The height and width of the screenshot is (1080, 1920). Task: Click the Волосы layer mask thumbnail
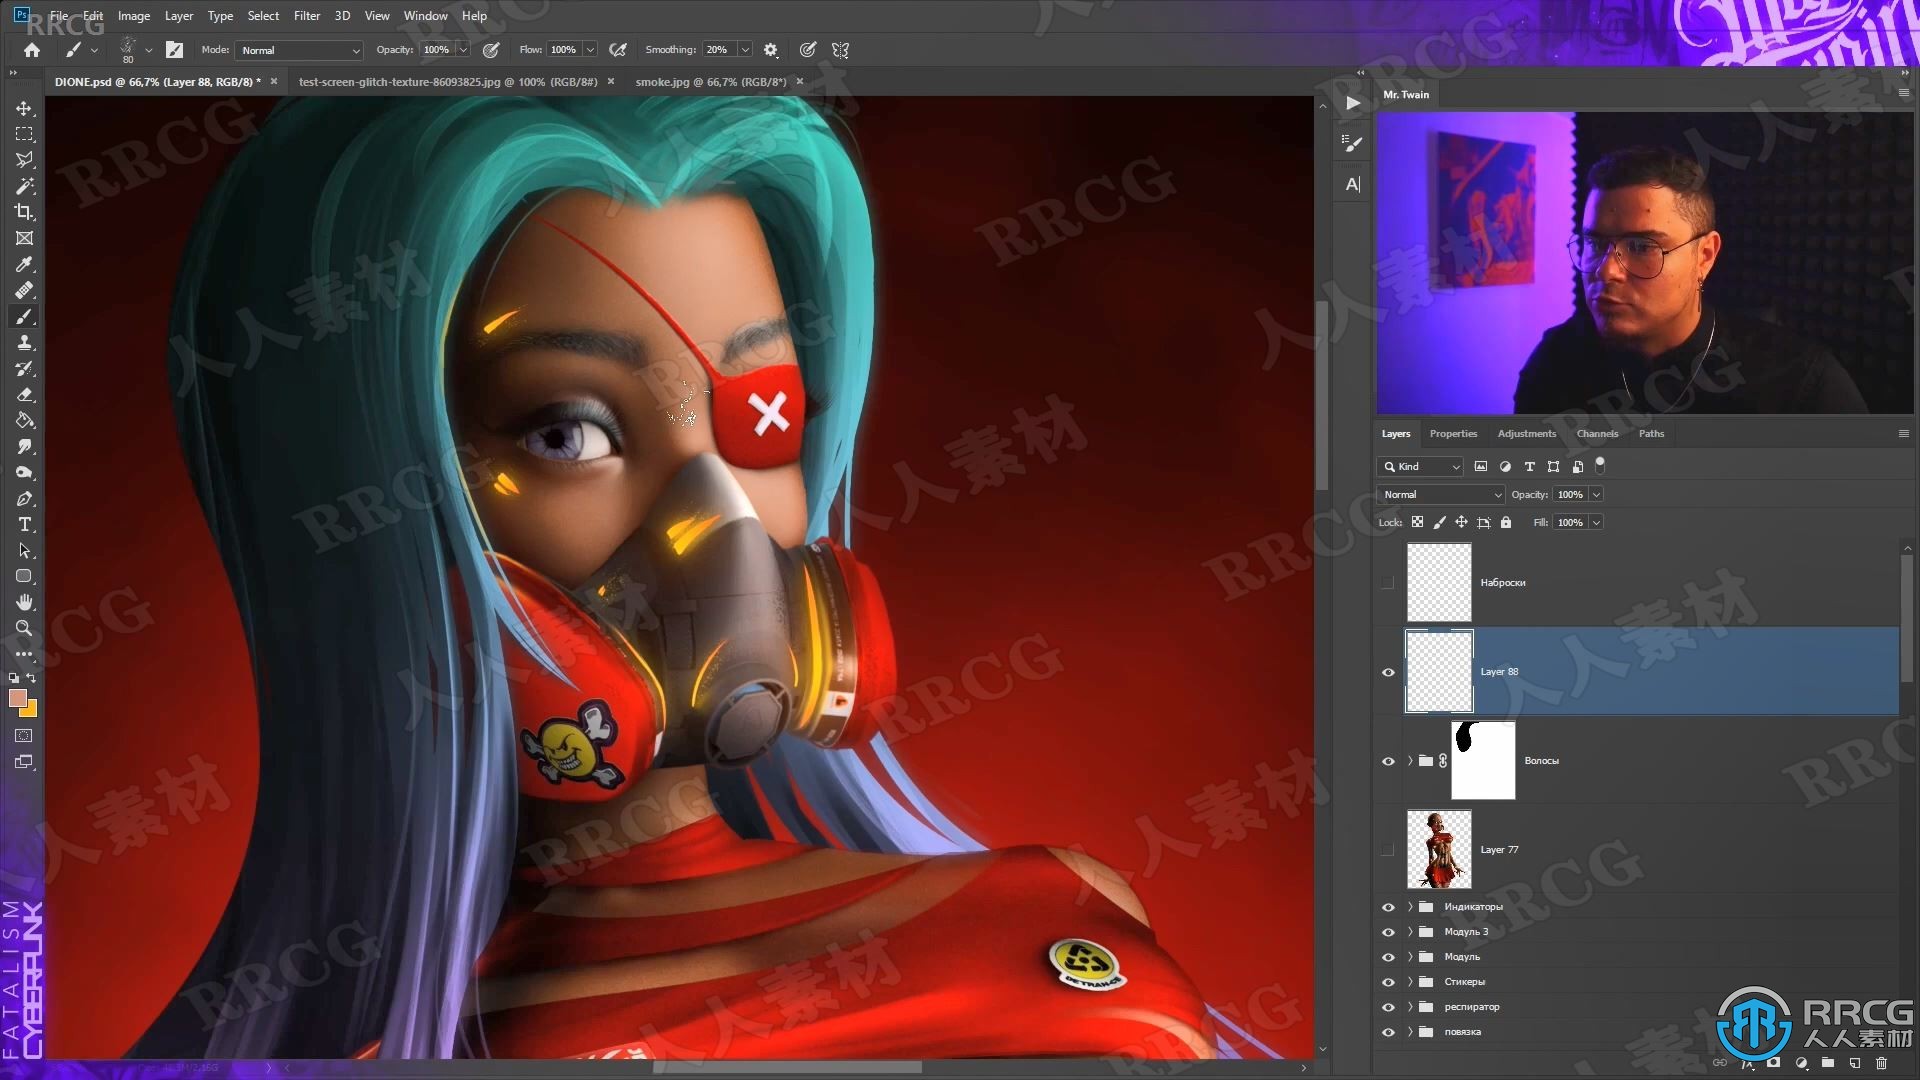tap(1483, 761)
